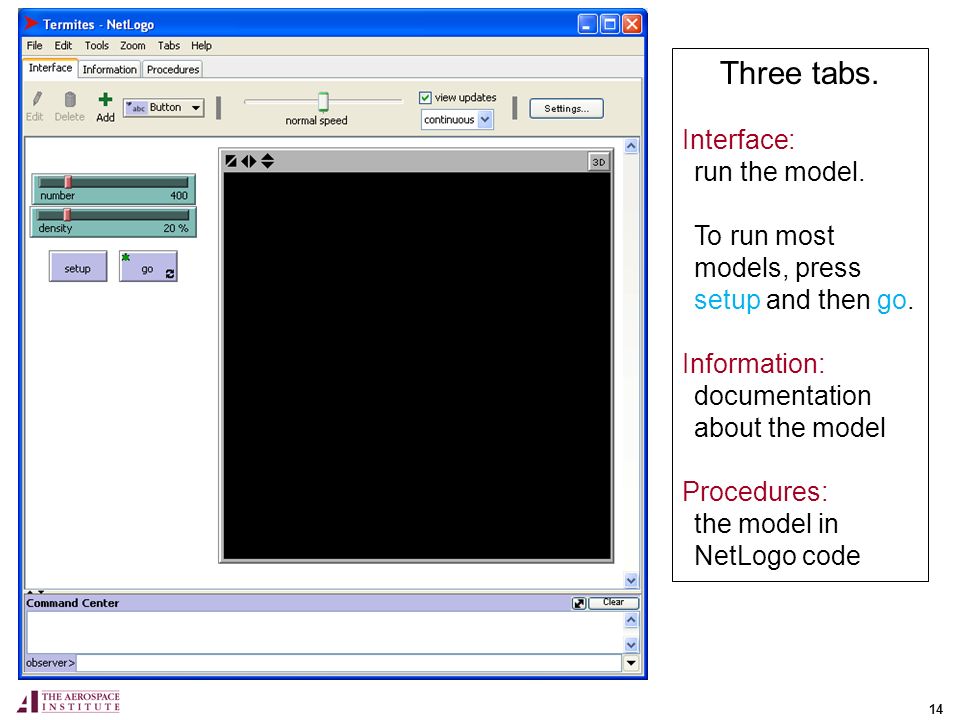Maximize the Termites NetLogo window

(610, 24)
